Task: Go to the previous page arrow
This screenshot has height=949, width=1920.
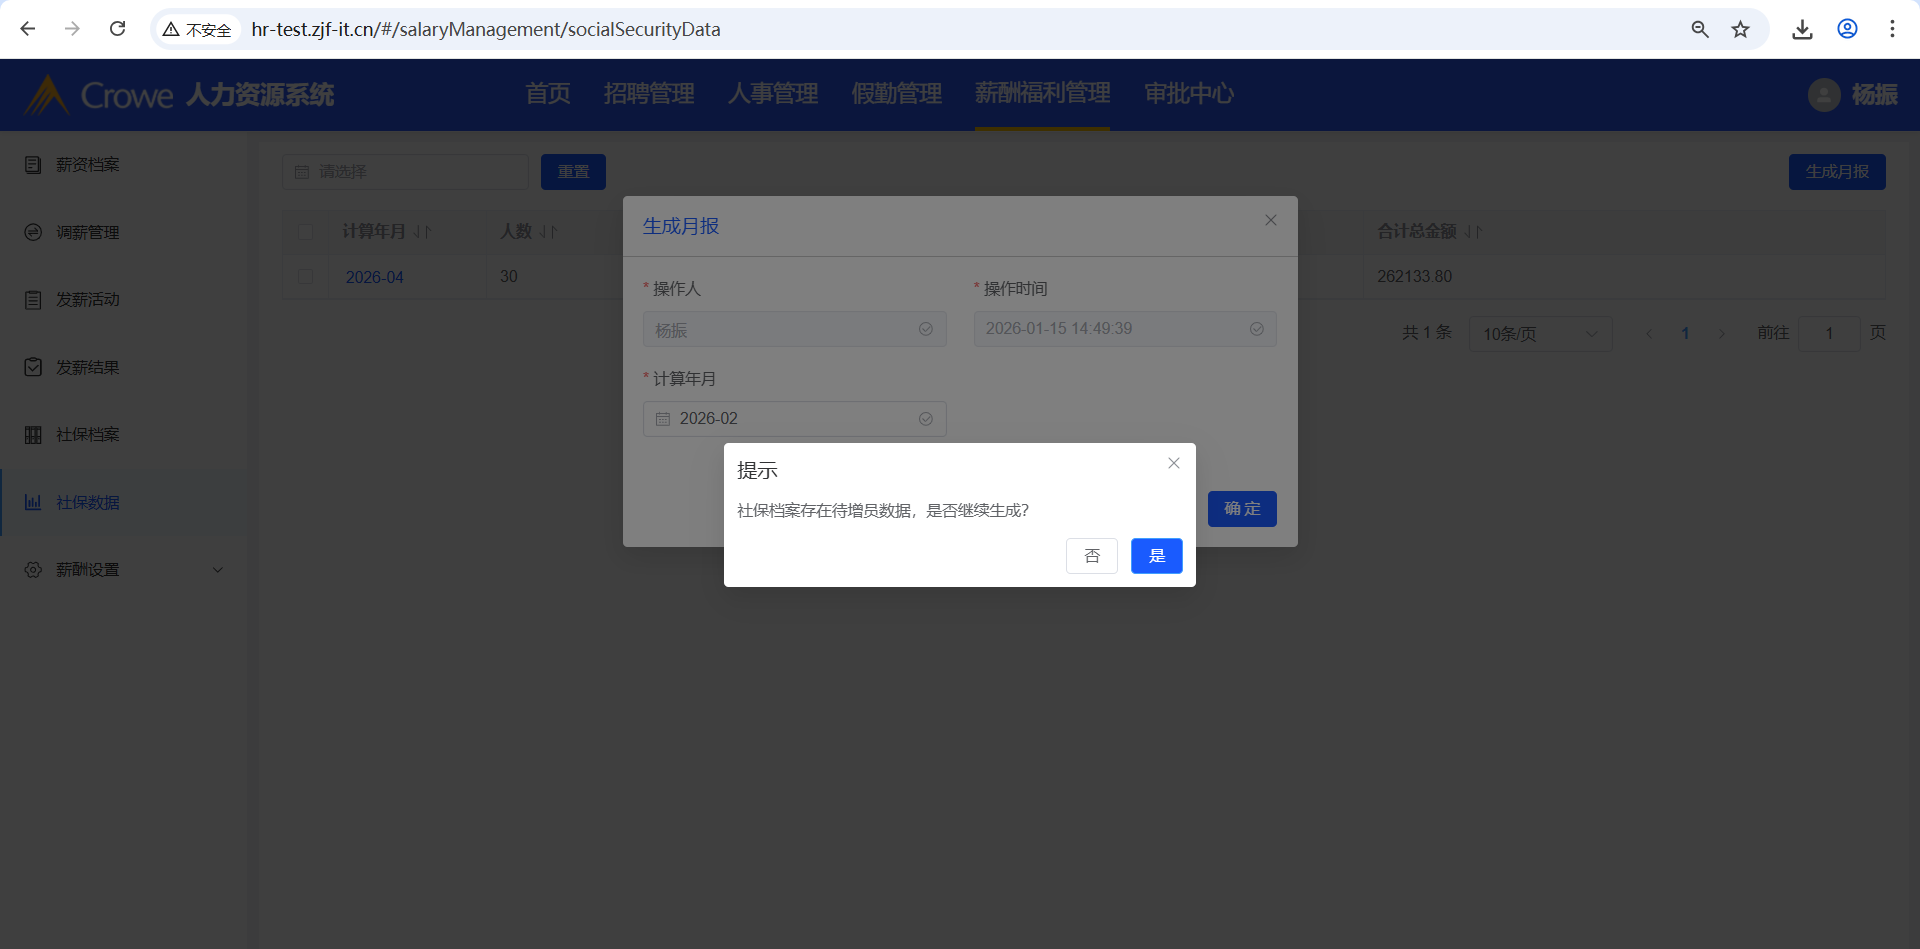Action: tap(1649, 334)
